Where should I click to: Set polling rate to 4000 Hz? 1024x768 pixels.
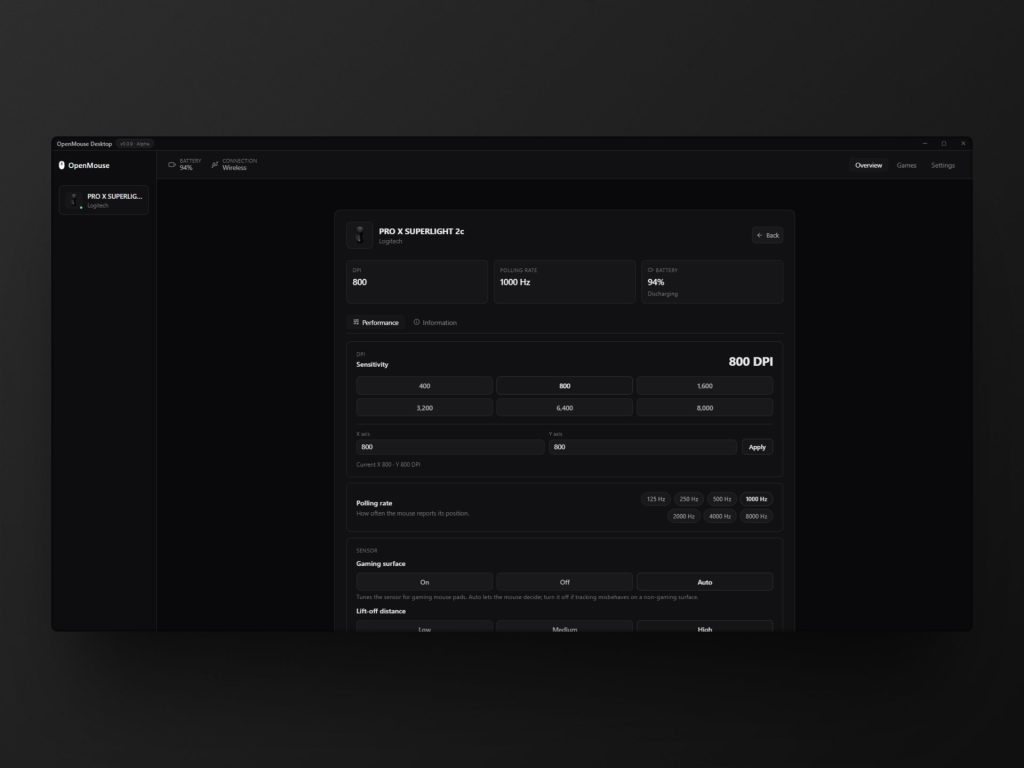(x=720, y=516)
